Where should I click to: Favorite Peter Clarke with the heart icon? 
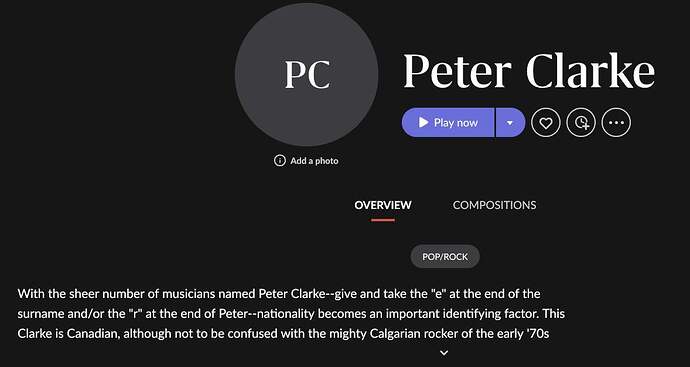pyautogui.click(x=546, y=122)
